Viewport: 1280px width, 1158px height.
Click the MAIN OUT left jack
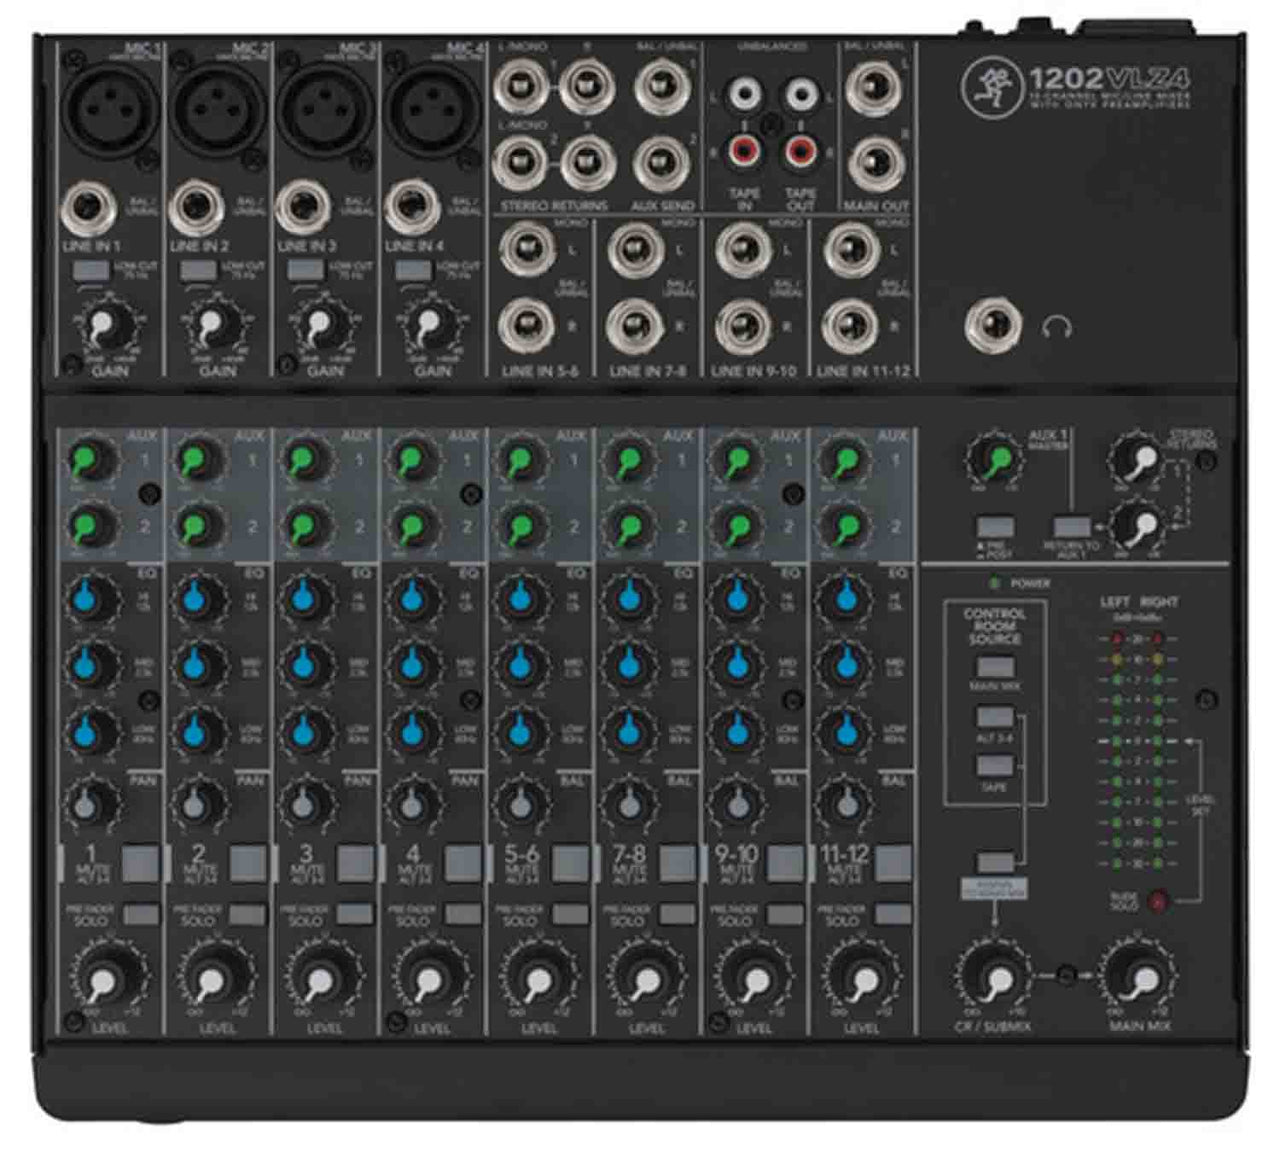[x=874, y=88]
